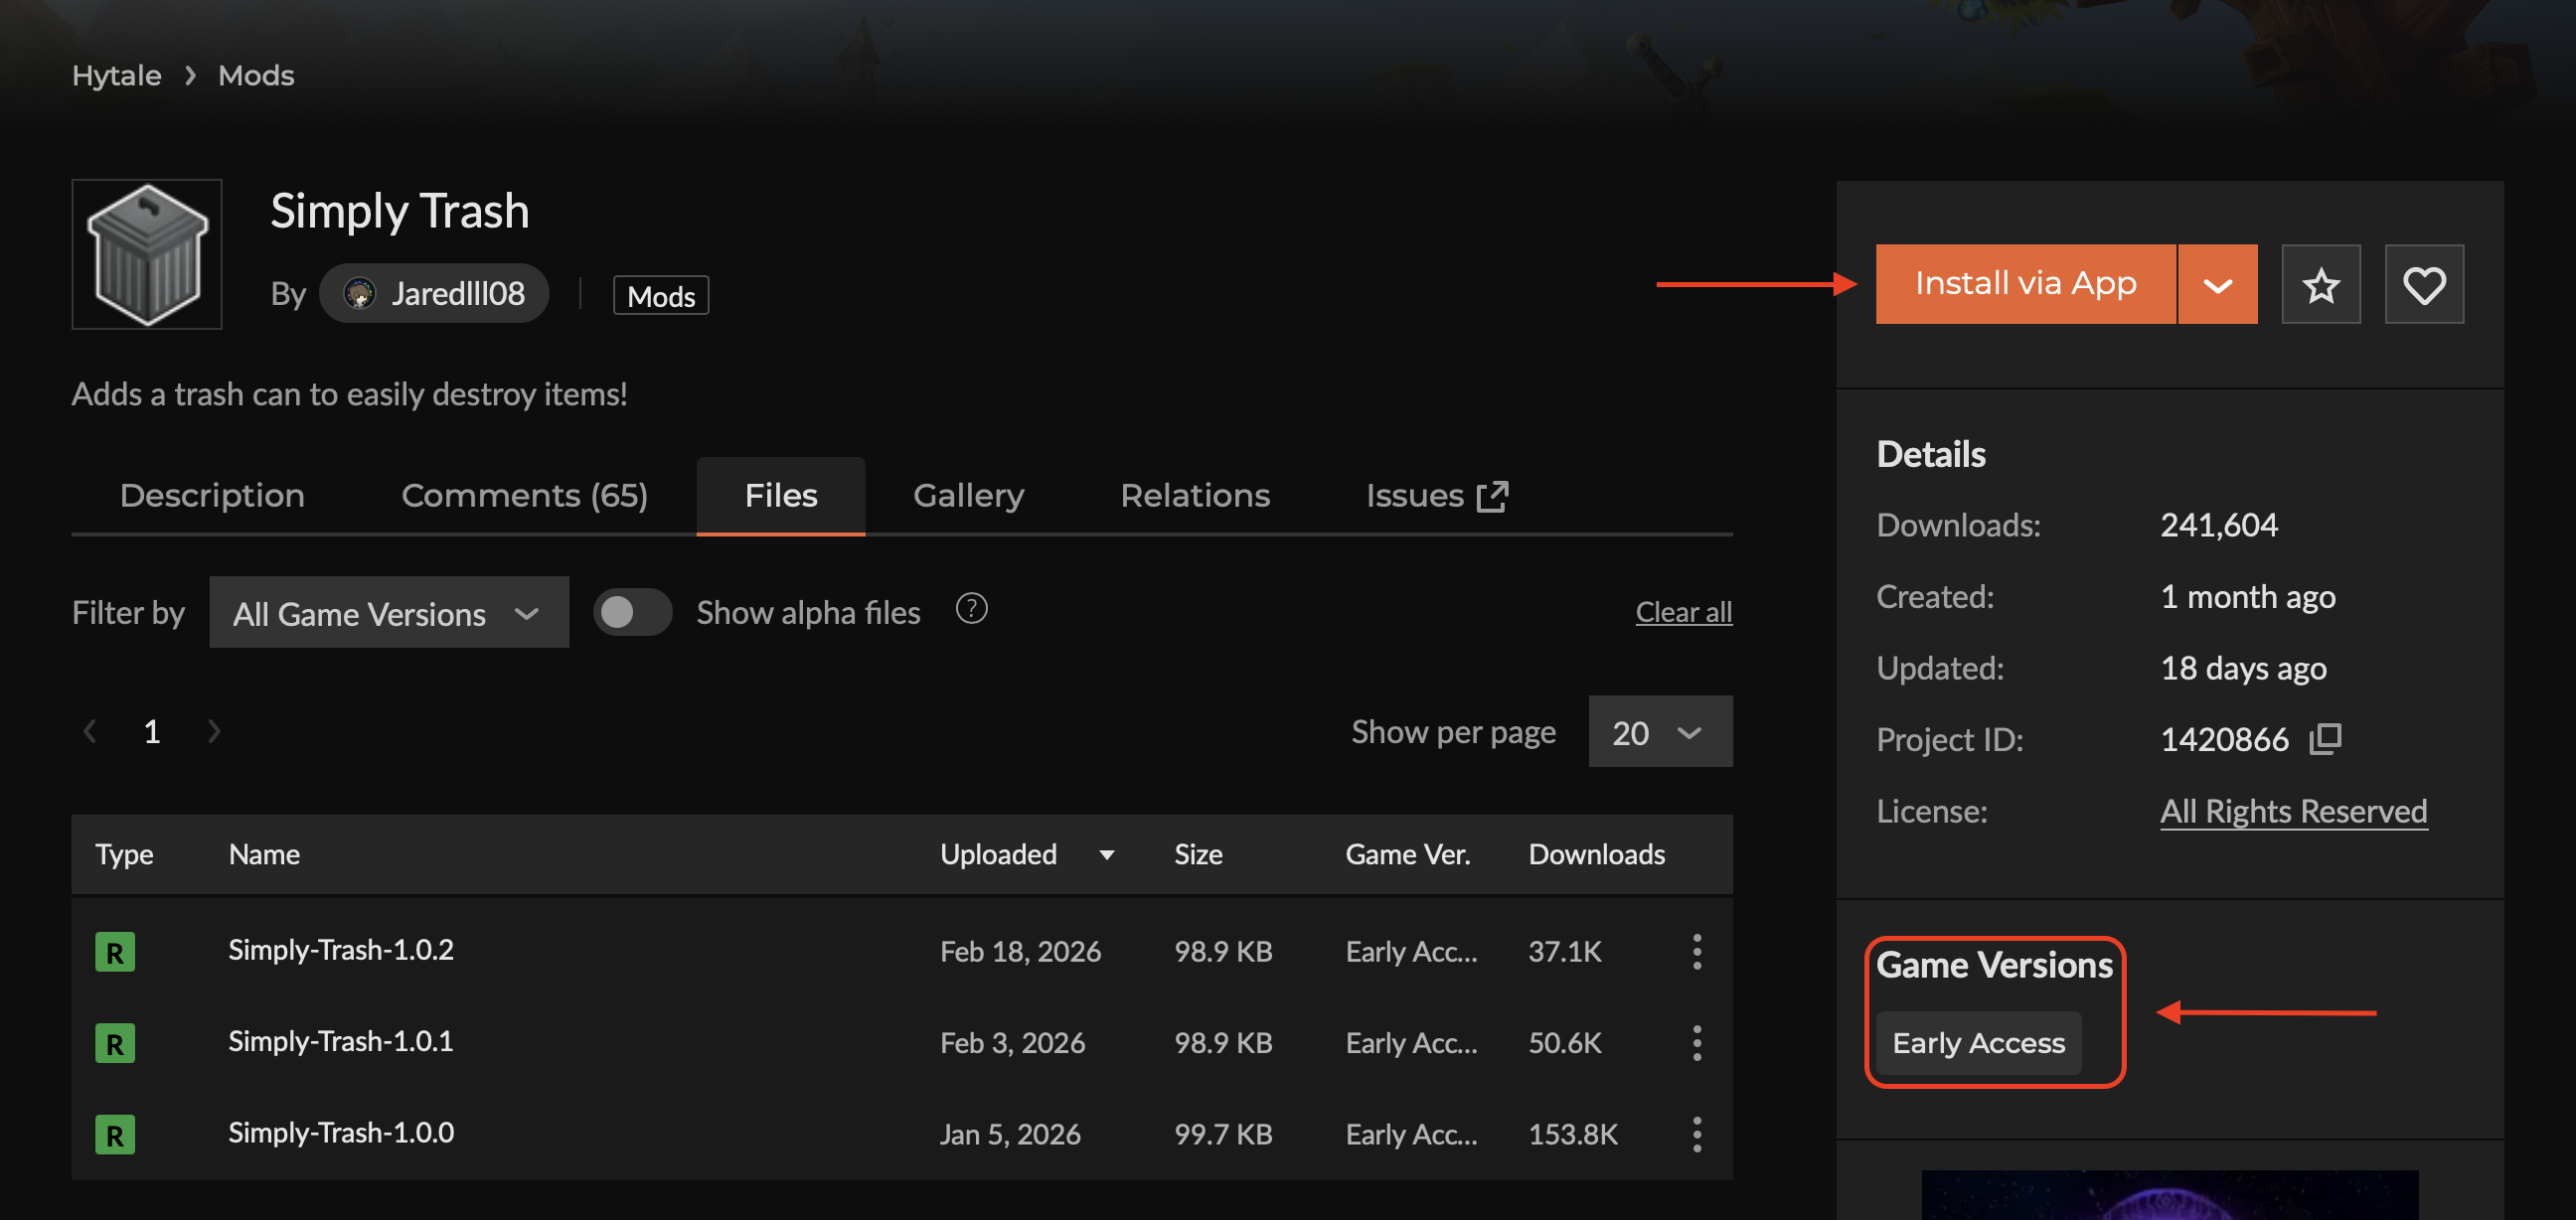Expand the Install via App arrow dropdown
Screen dimensions: 2576x1220
coord(2216,285)
